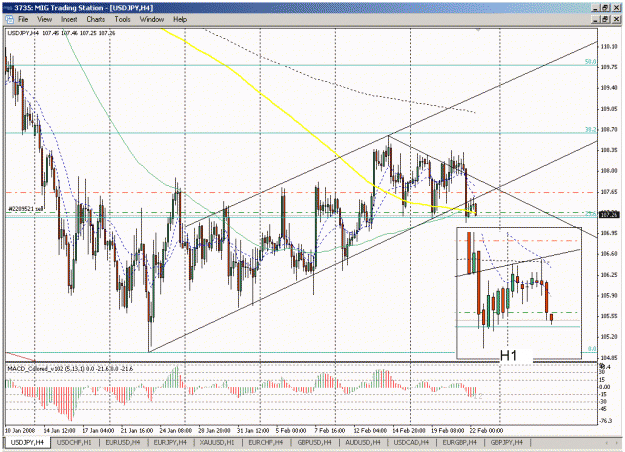Switch to the EURUSD,H4 chart tab
The width and height of the screenshot is (625, 452).
click(x=123, y=442)
